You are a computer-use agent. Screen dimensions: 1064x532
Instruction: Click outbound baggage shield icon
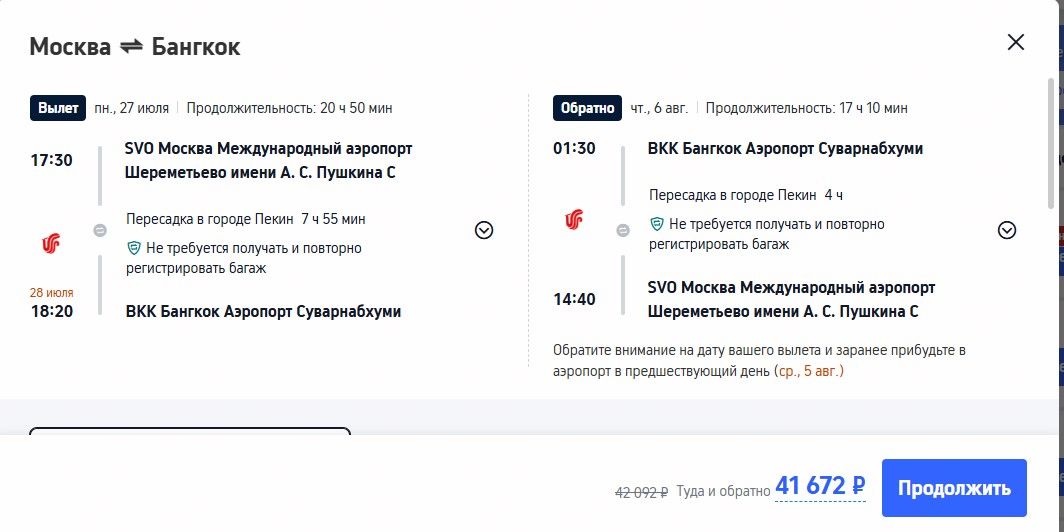click(x=134, y=248)
